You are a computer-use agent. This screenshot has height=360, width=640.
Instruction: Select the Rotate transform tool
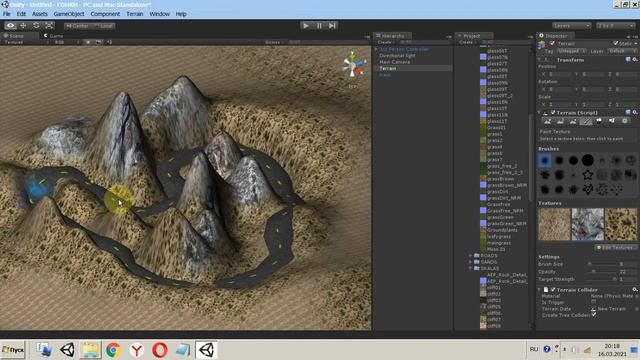pyautogui.click(x=36, y=25)
